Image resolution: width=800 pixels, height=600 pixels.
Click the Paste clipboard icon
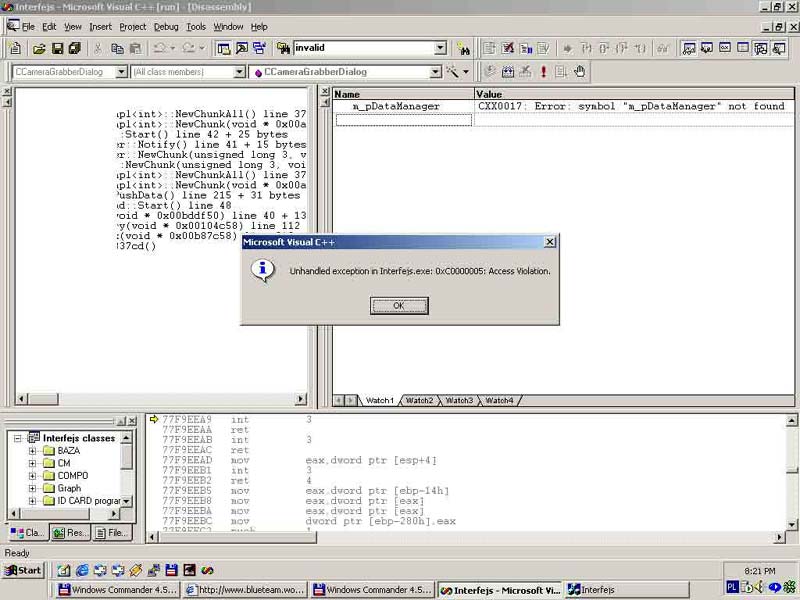click(x=135, y=48)
